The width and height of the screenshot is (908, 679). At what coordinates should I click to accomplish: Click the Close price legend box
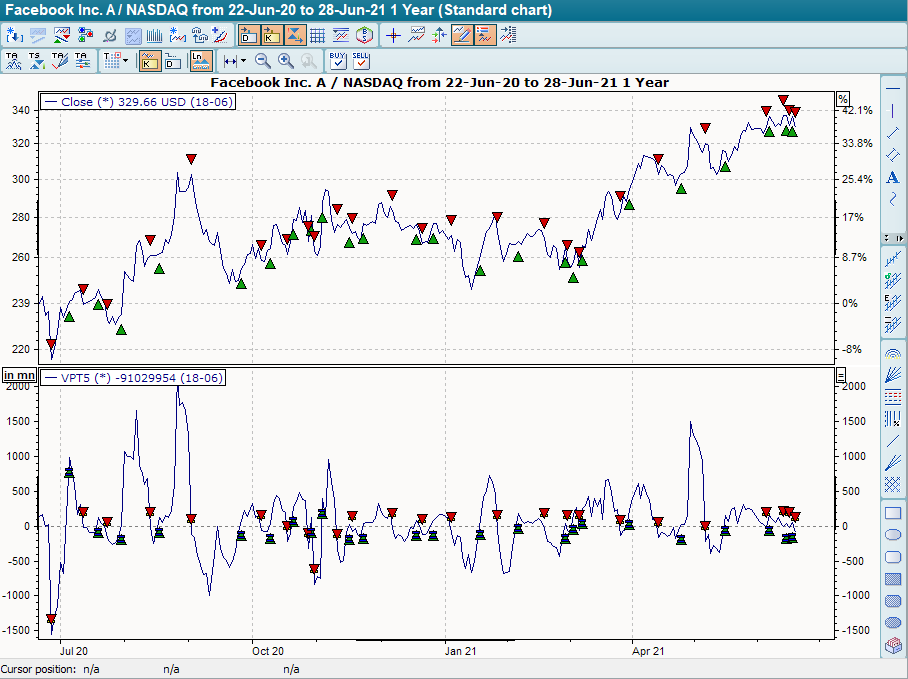point(137,101)
